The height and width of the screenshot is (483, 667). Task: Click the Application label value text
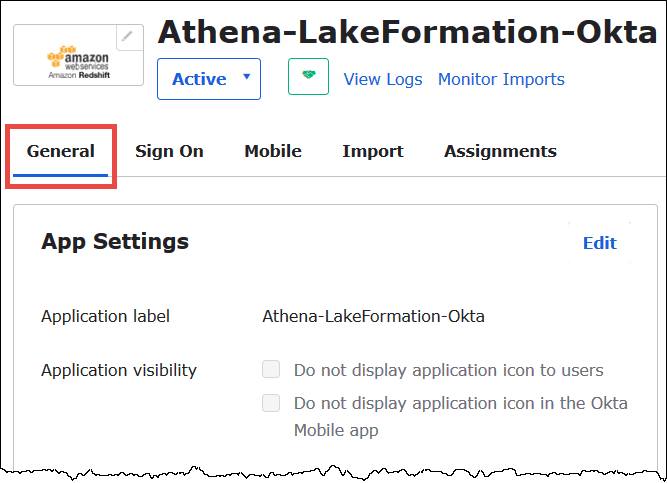click(x=373, y=316)
